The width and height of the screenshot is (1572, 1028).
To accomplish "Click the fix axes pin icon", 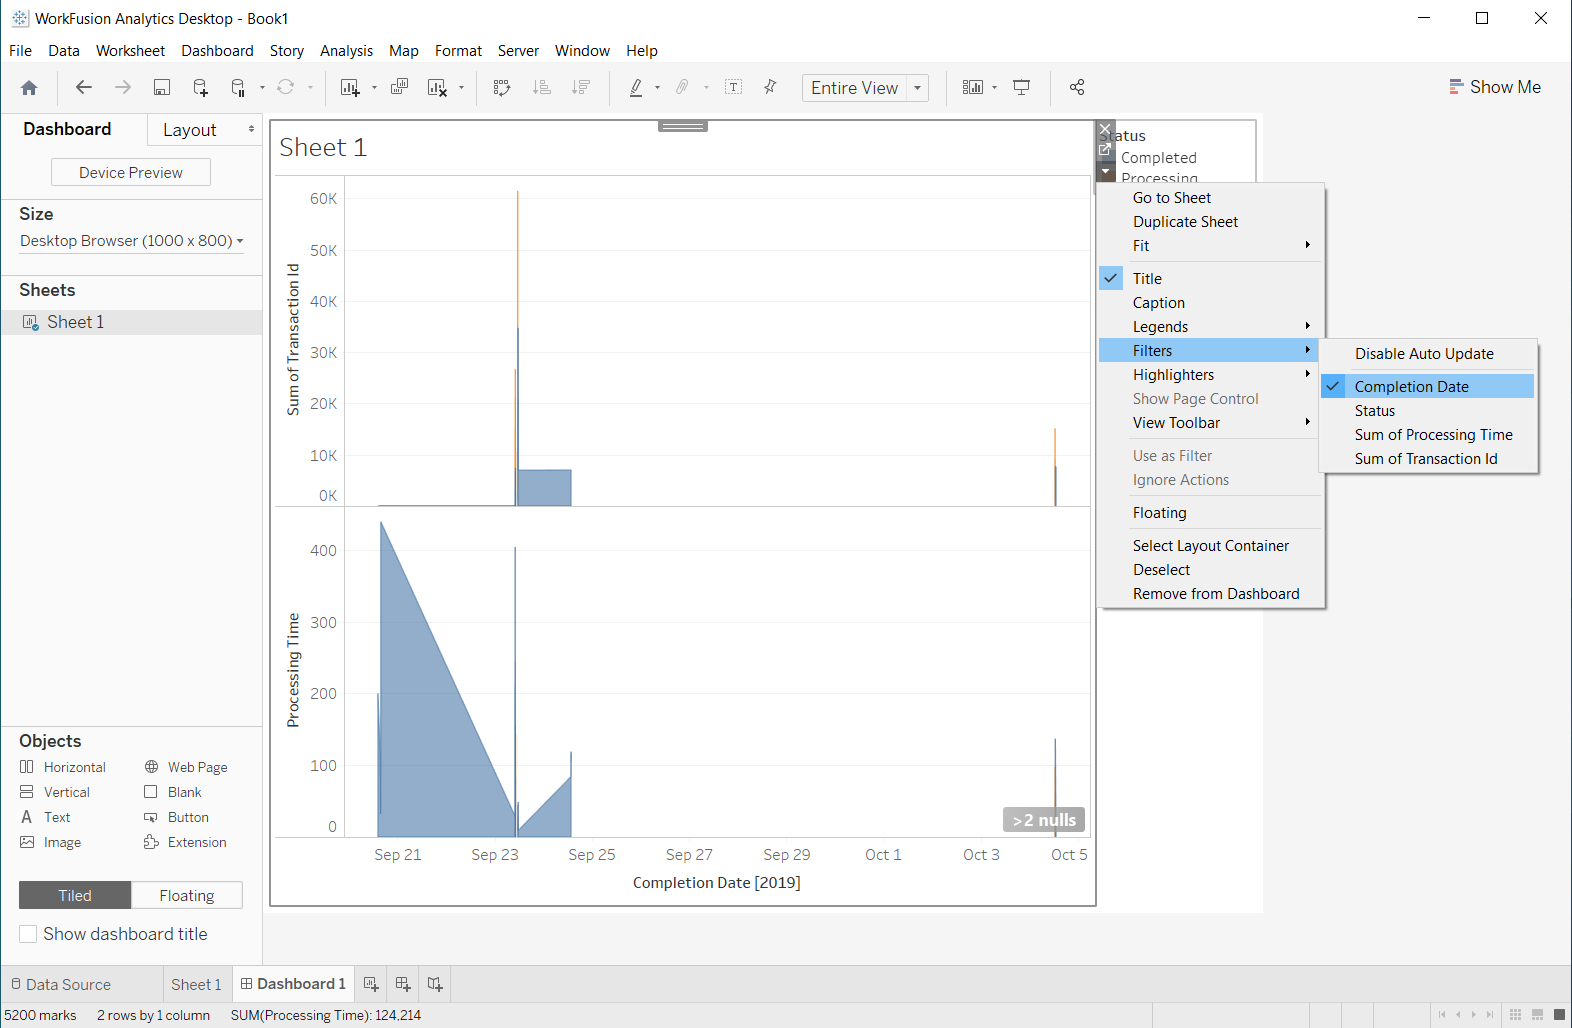I will click(771, 88).
